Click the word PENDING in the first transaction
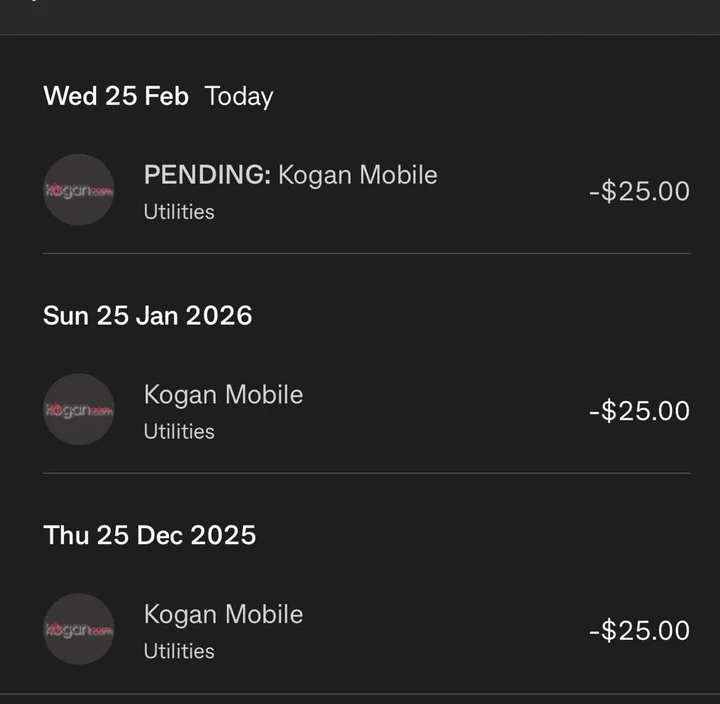Viewport: 720px width, 704px height. tap(206, 175)
